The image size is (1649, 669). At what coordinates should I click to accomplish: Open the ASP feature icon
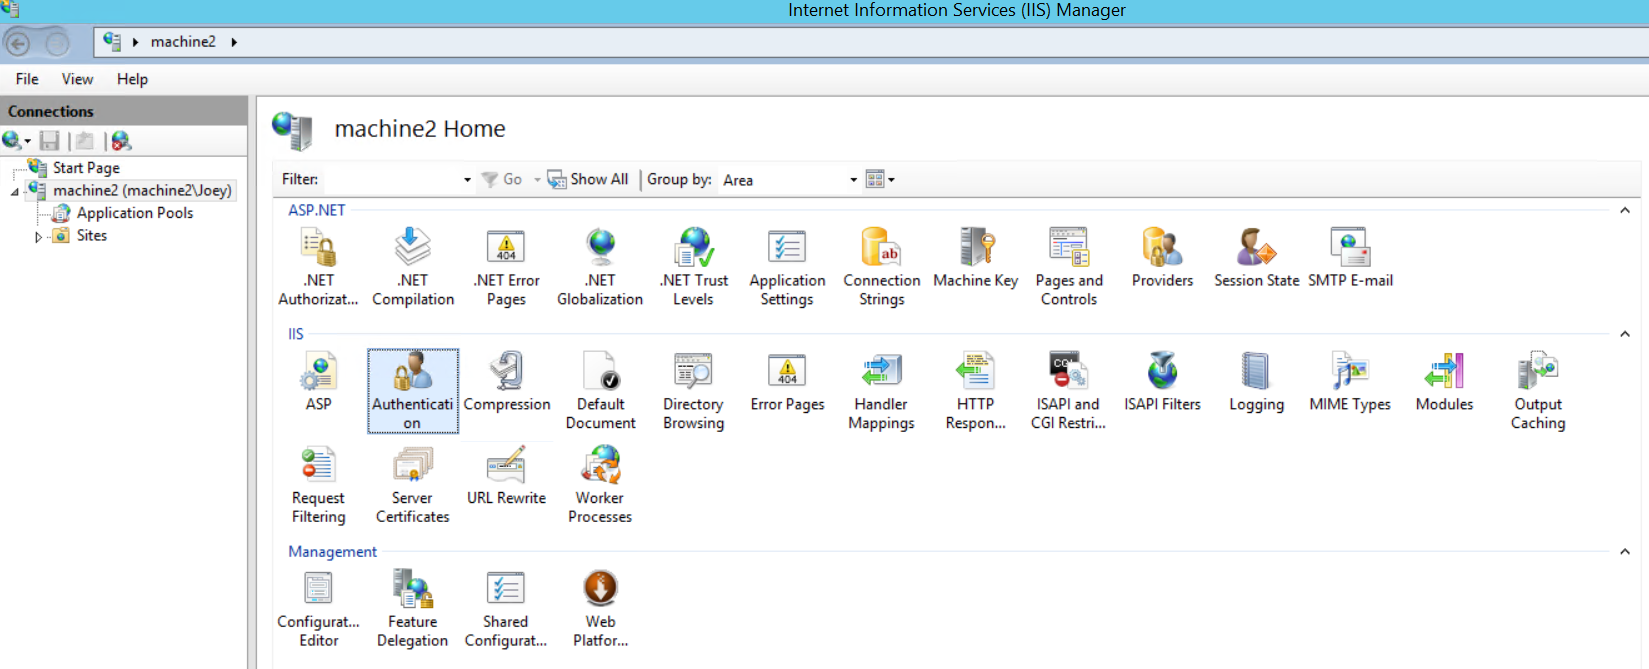318,382
